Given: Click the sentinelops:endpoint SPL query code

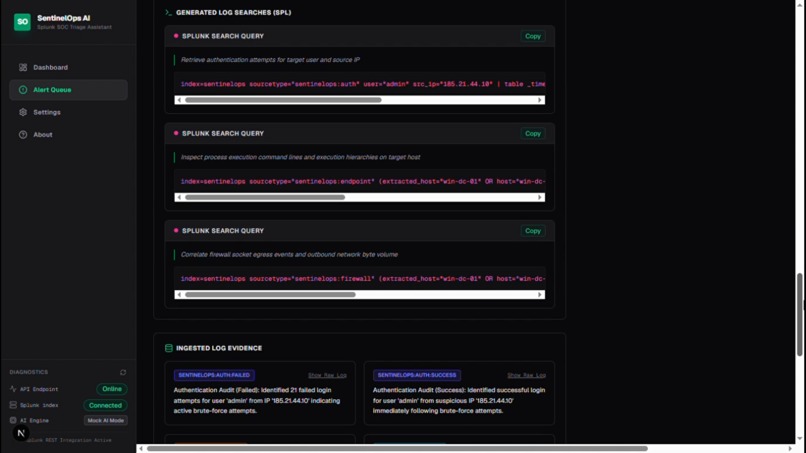Looking at the screenshot, I should click(x=363, y=182).
